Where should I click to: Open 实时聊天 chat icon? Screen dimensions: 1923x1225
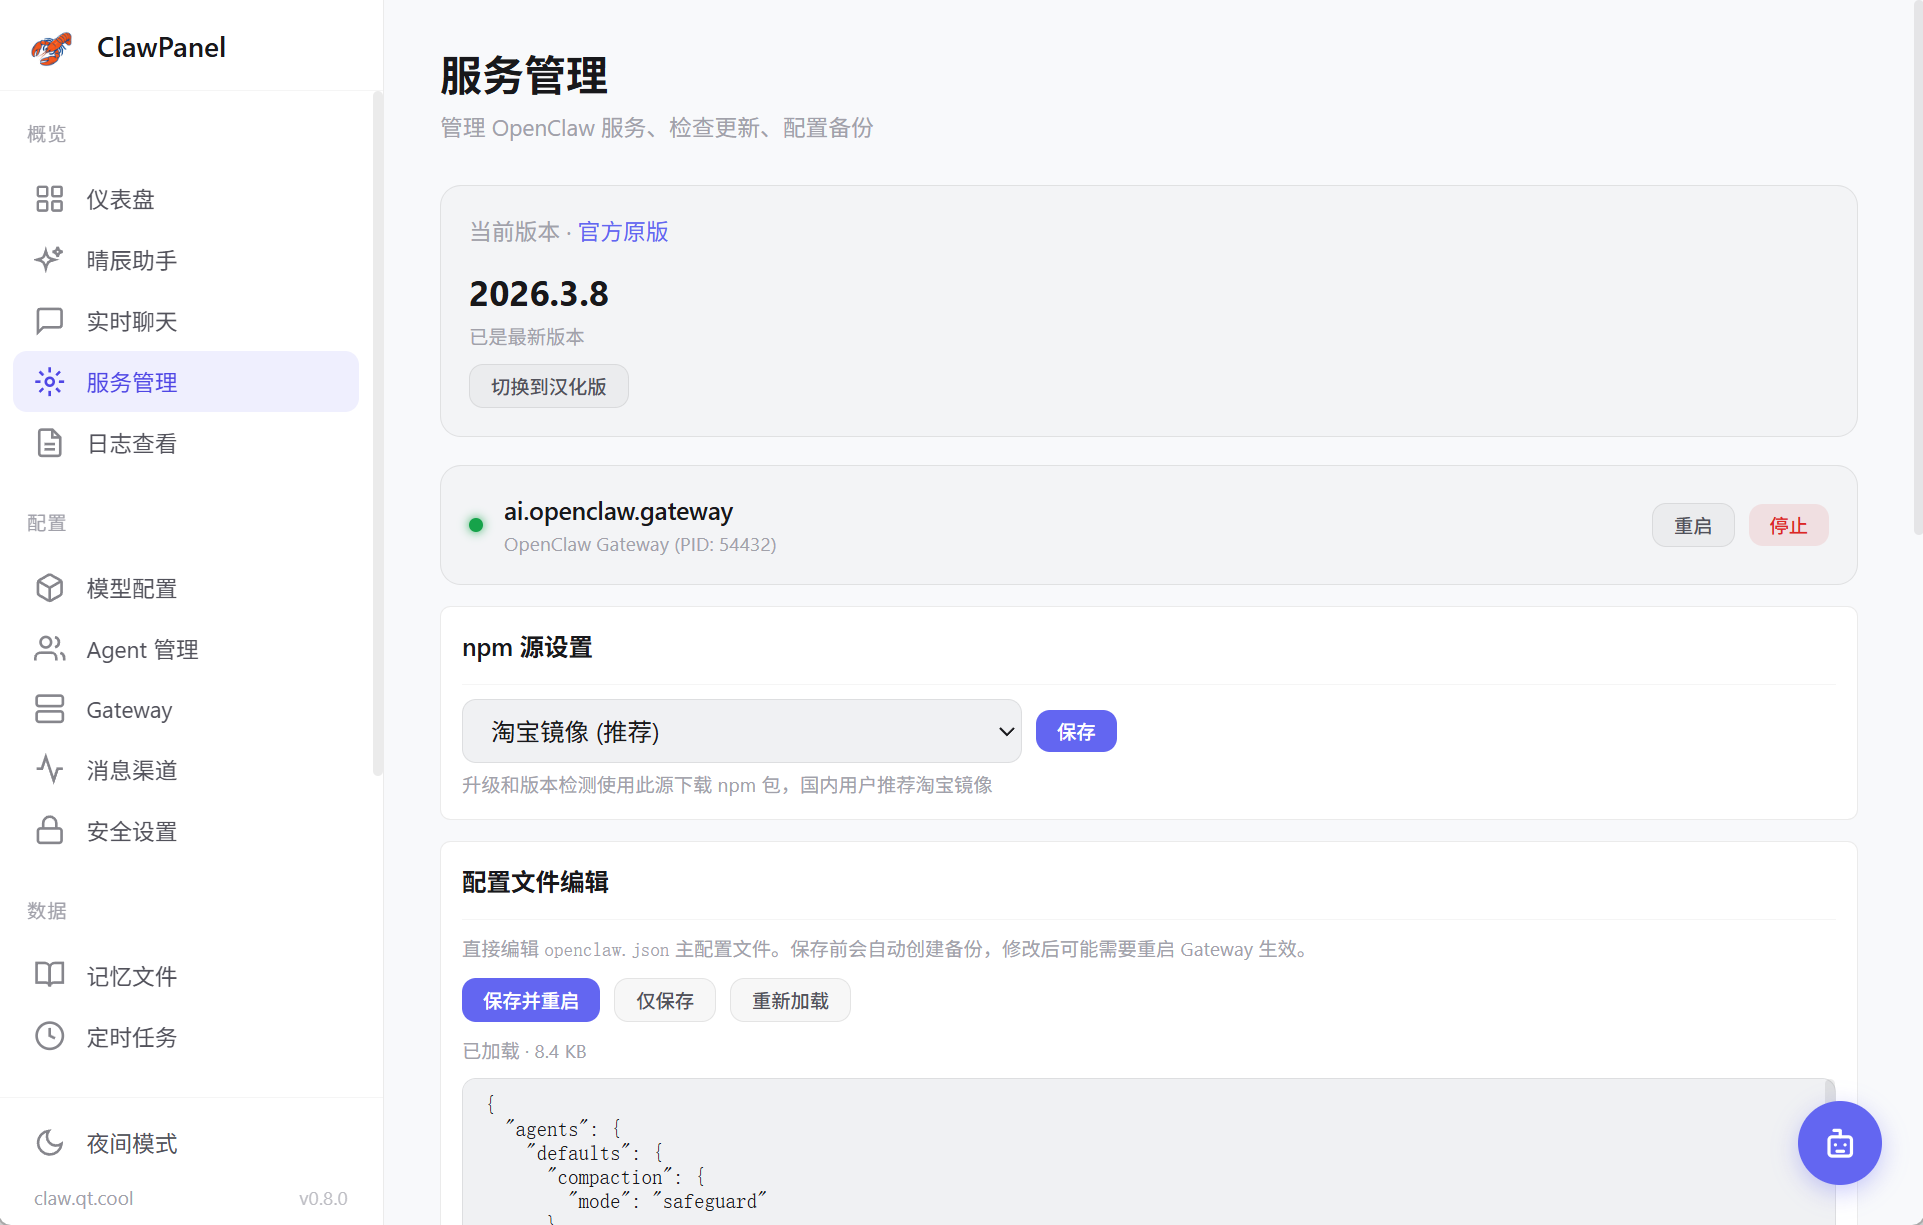pos(50,321)
